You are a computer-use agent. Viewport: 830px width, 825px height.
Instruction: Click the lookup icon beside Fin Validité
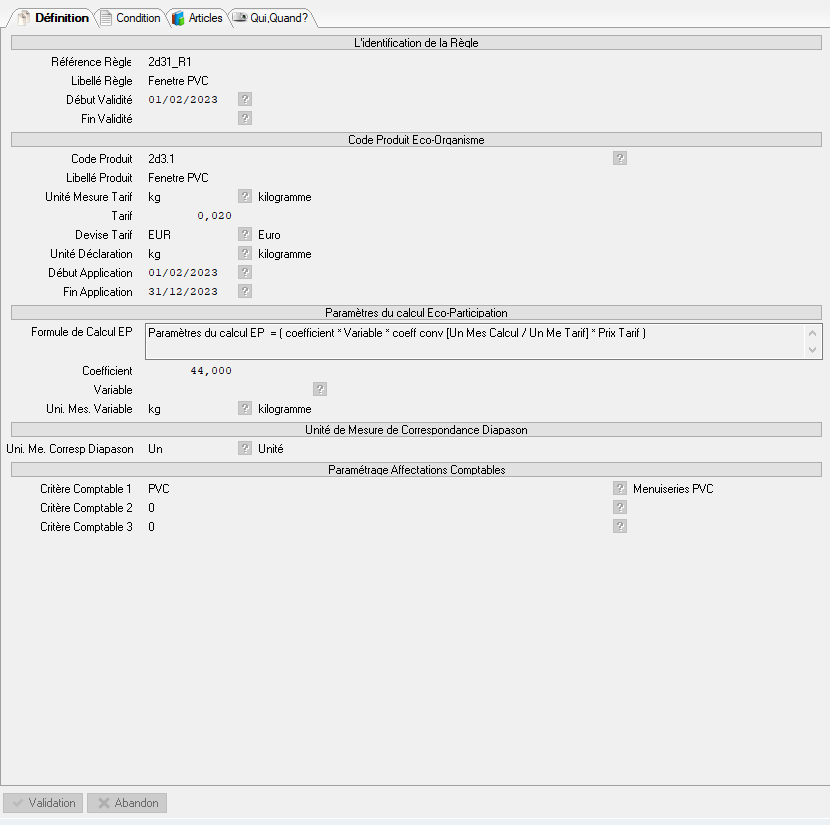tap(245, 118)
